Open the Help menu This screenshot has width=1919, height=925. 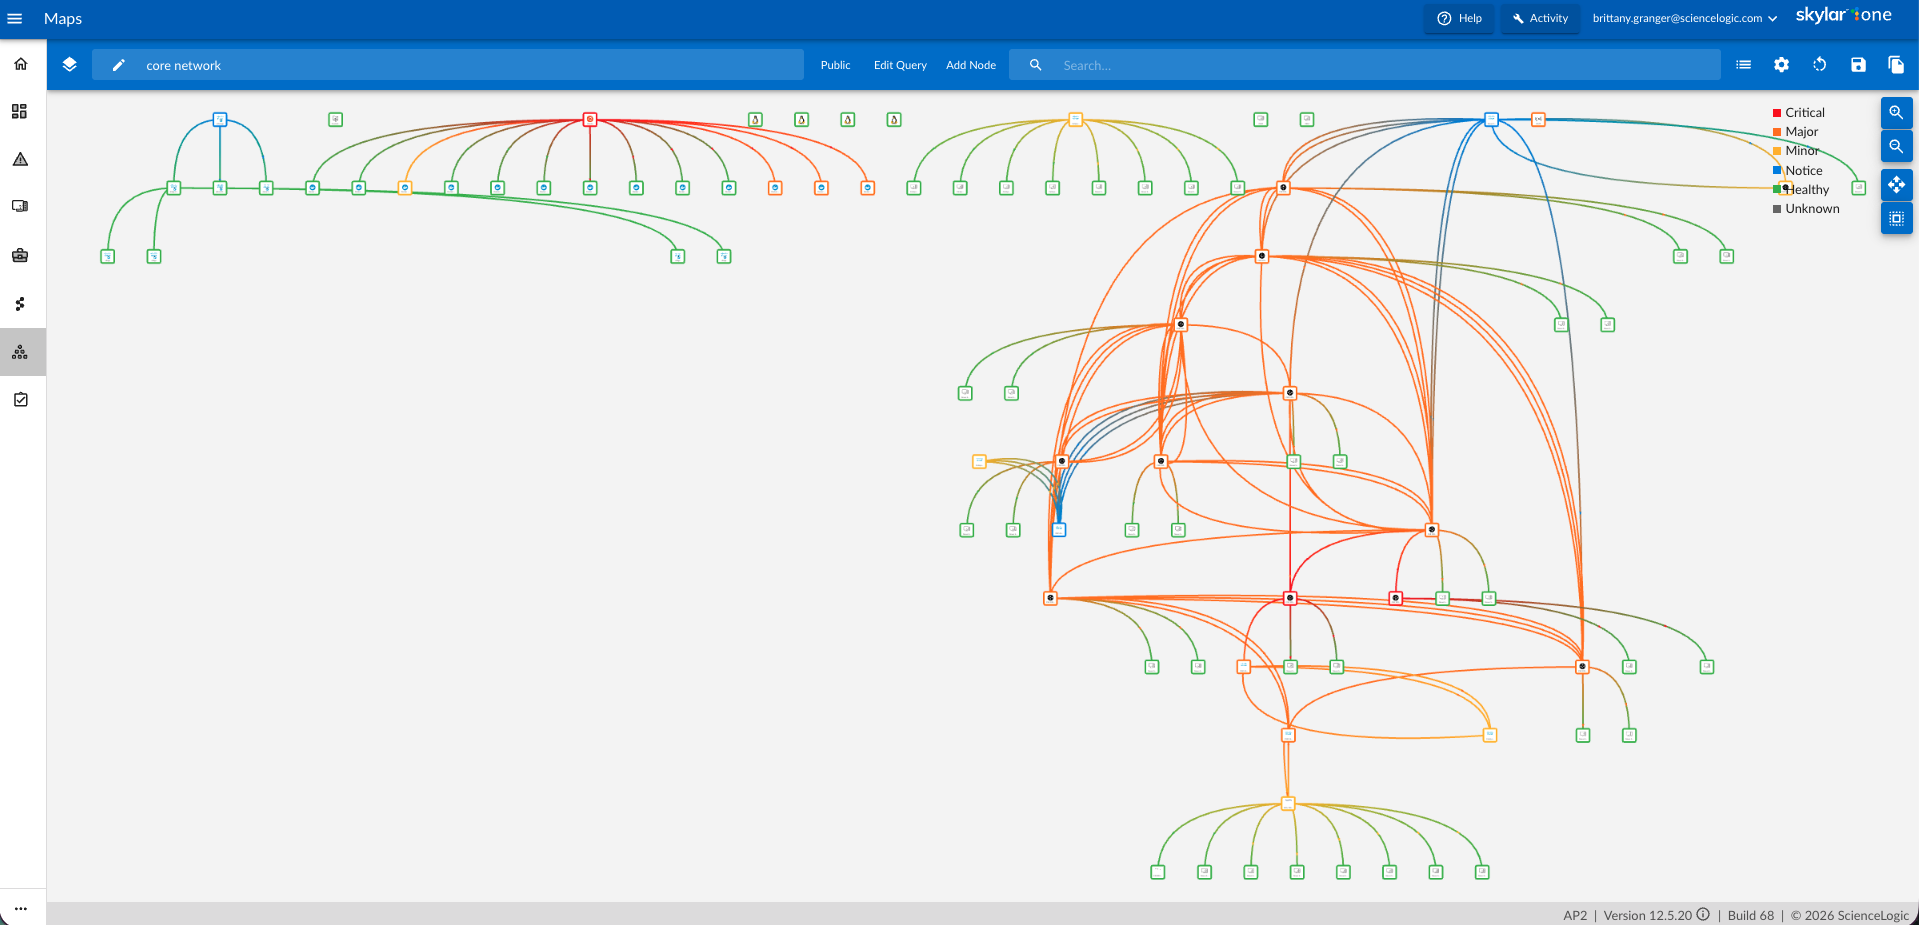[x=1459, y=18]
